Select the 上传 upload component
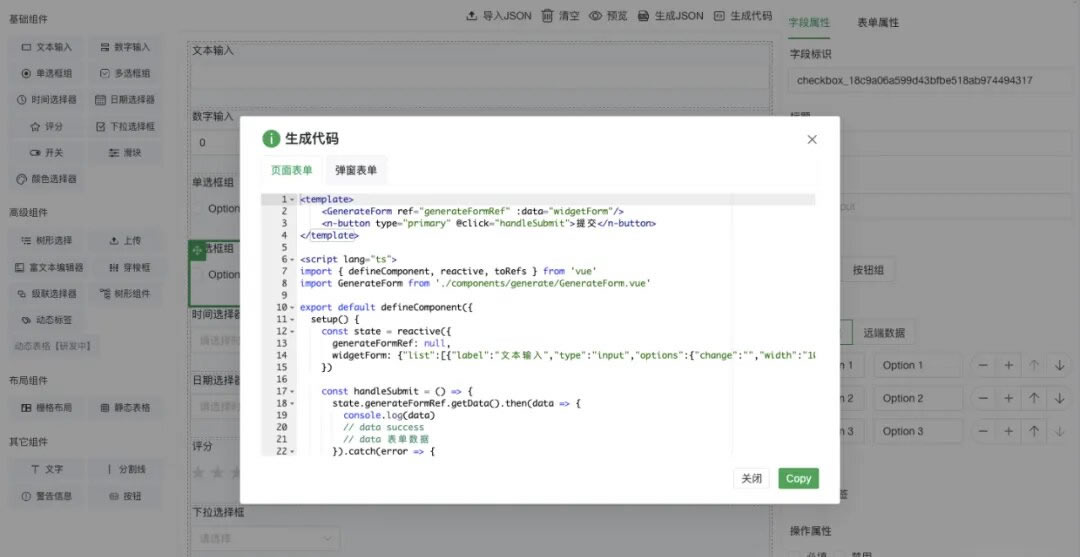This screenshot has width=1080, height=557. (x=125, y=241)
